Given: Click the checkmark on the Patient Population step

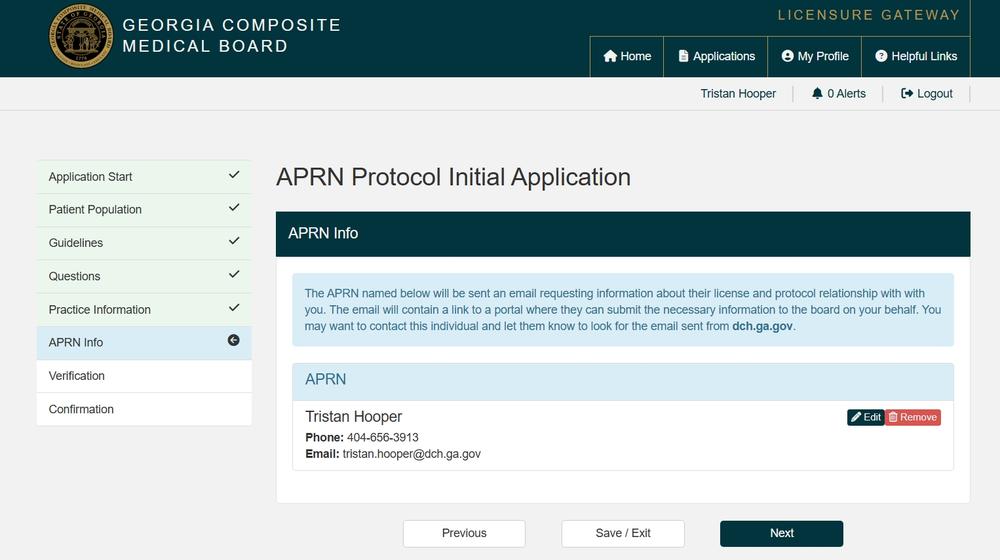Looking at the screenshot, I should point(234,208).
